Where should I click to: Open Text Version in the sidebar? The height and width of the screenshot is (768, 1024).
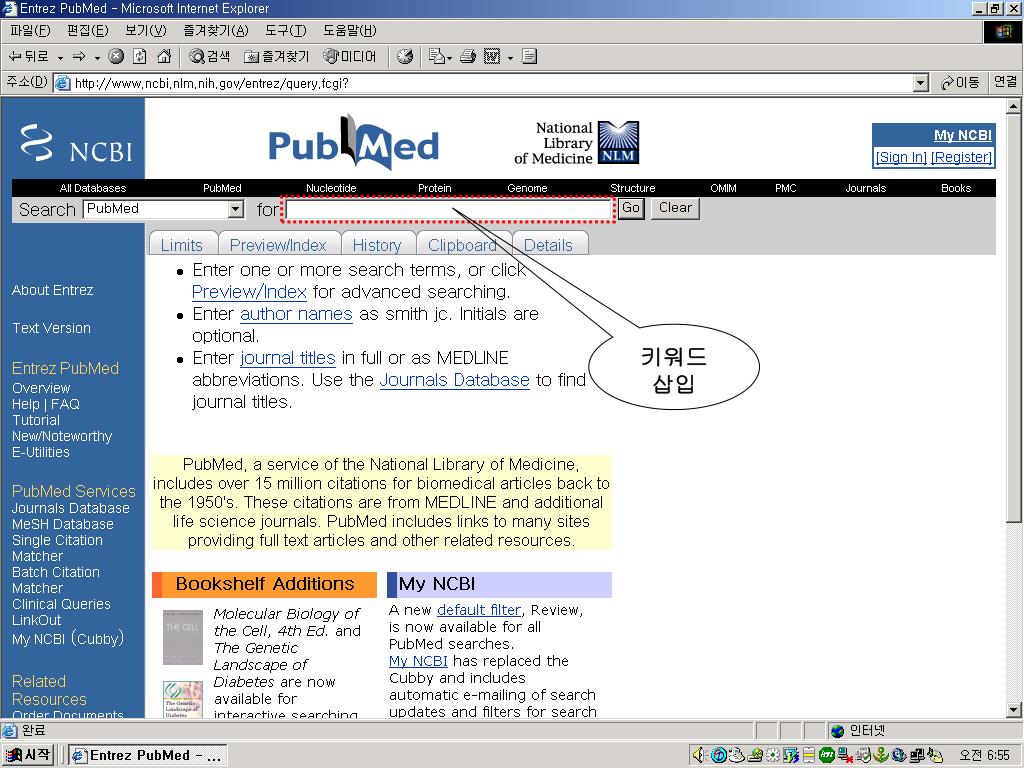tap(51, 328)
